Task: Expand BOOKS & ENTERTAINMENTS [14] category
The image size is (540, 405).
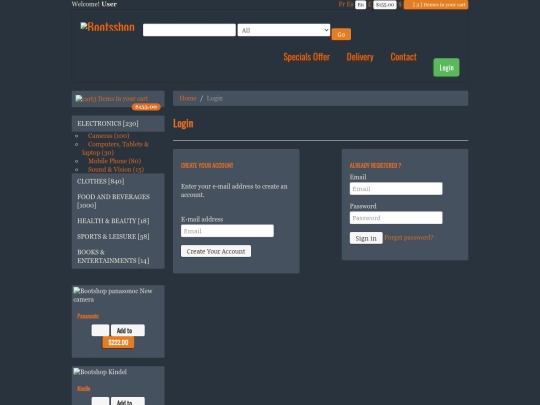Action: coord(118,256)
